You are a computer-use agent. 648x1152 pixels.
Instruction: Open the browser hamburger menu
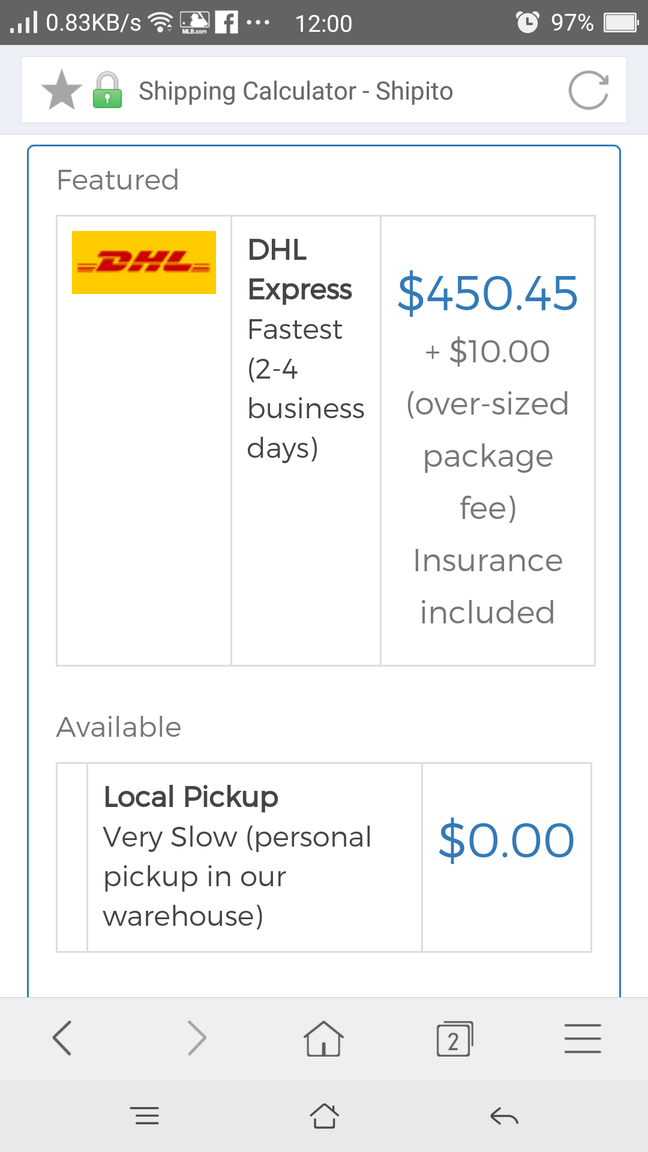tap(583, 1039)
